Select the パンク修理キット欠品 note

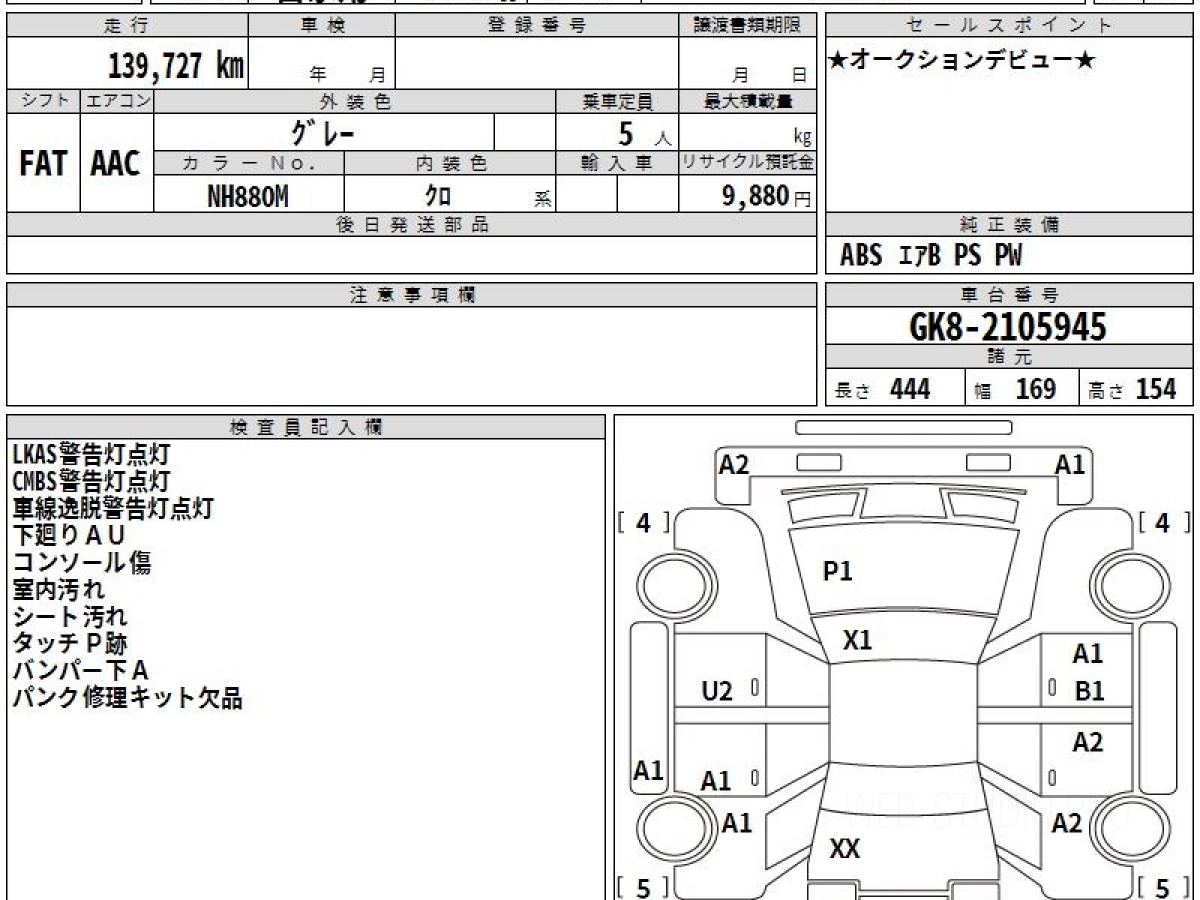coord(127,697)
